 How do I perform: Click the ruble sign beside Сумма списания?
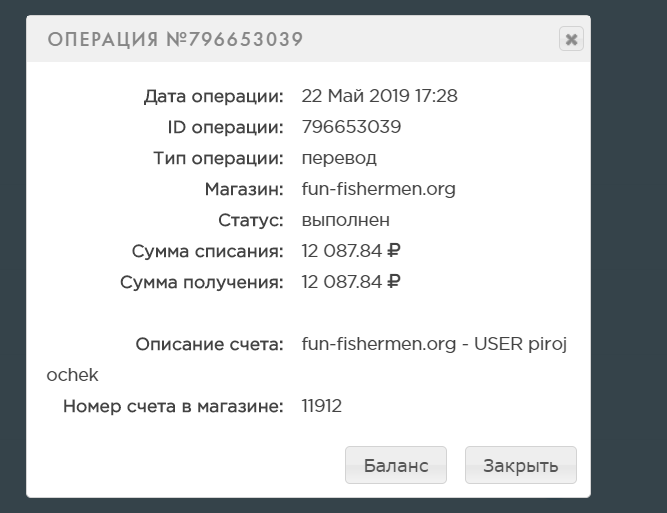pyautogui.click(x=393, y=251)
